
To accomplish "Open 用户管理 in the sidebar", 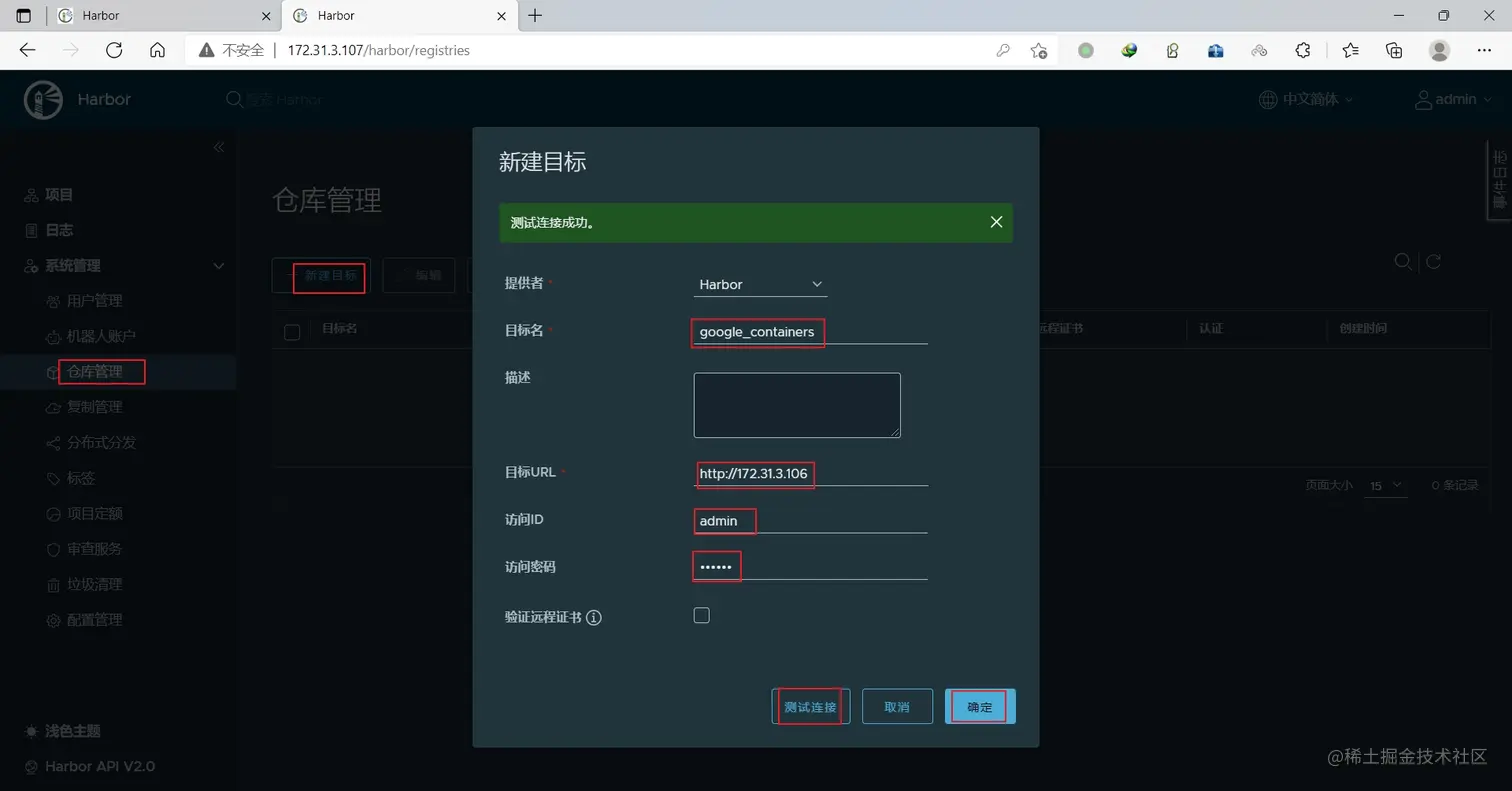I will coord(94,301).
